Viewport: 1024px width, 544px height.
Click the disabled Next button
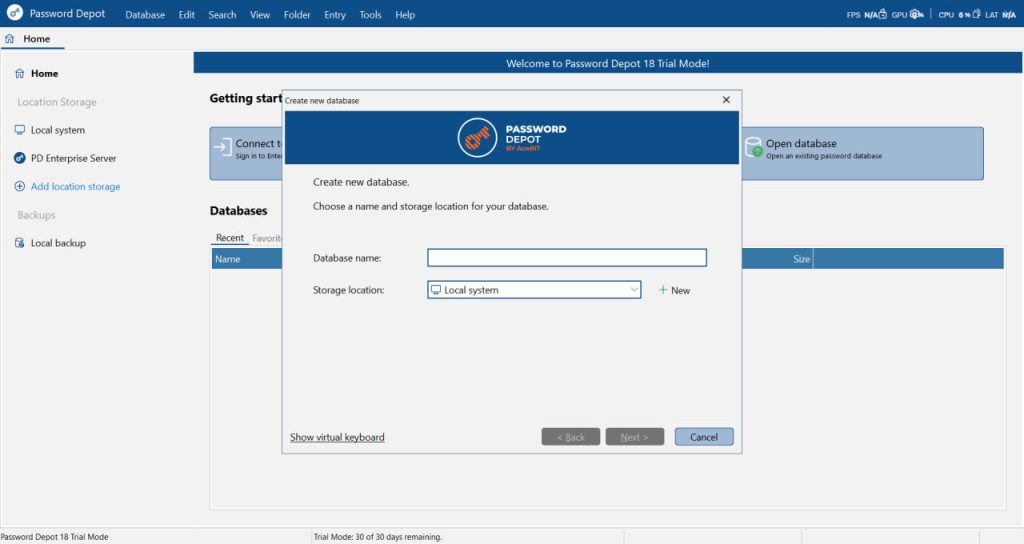tap(634, 437)
